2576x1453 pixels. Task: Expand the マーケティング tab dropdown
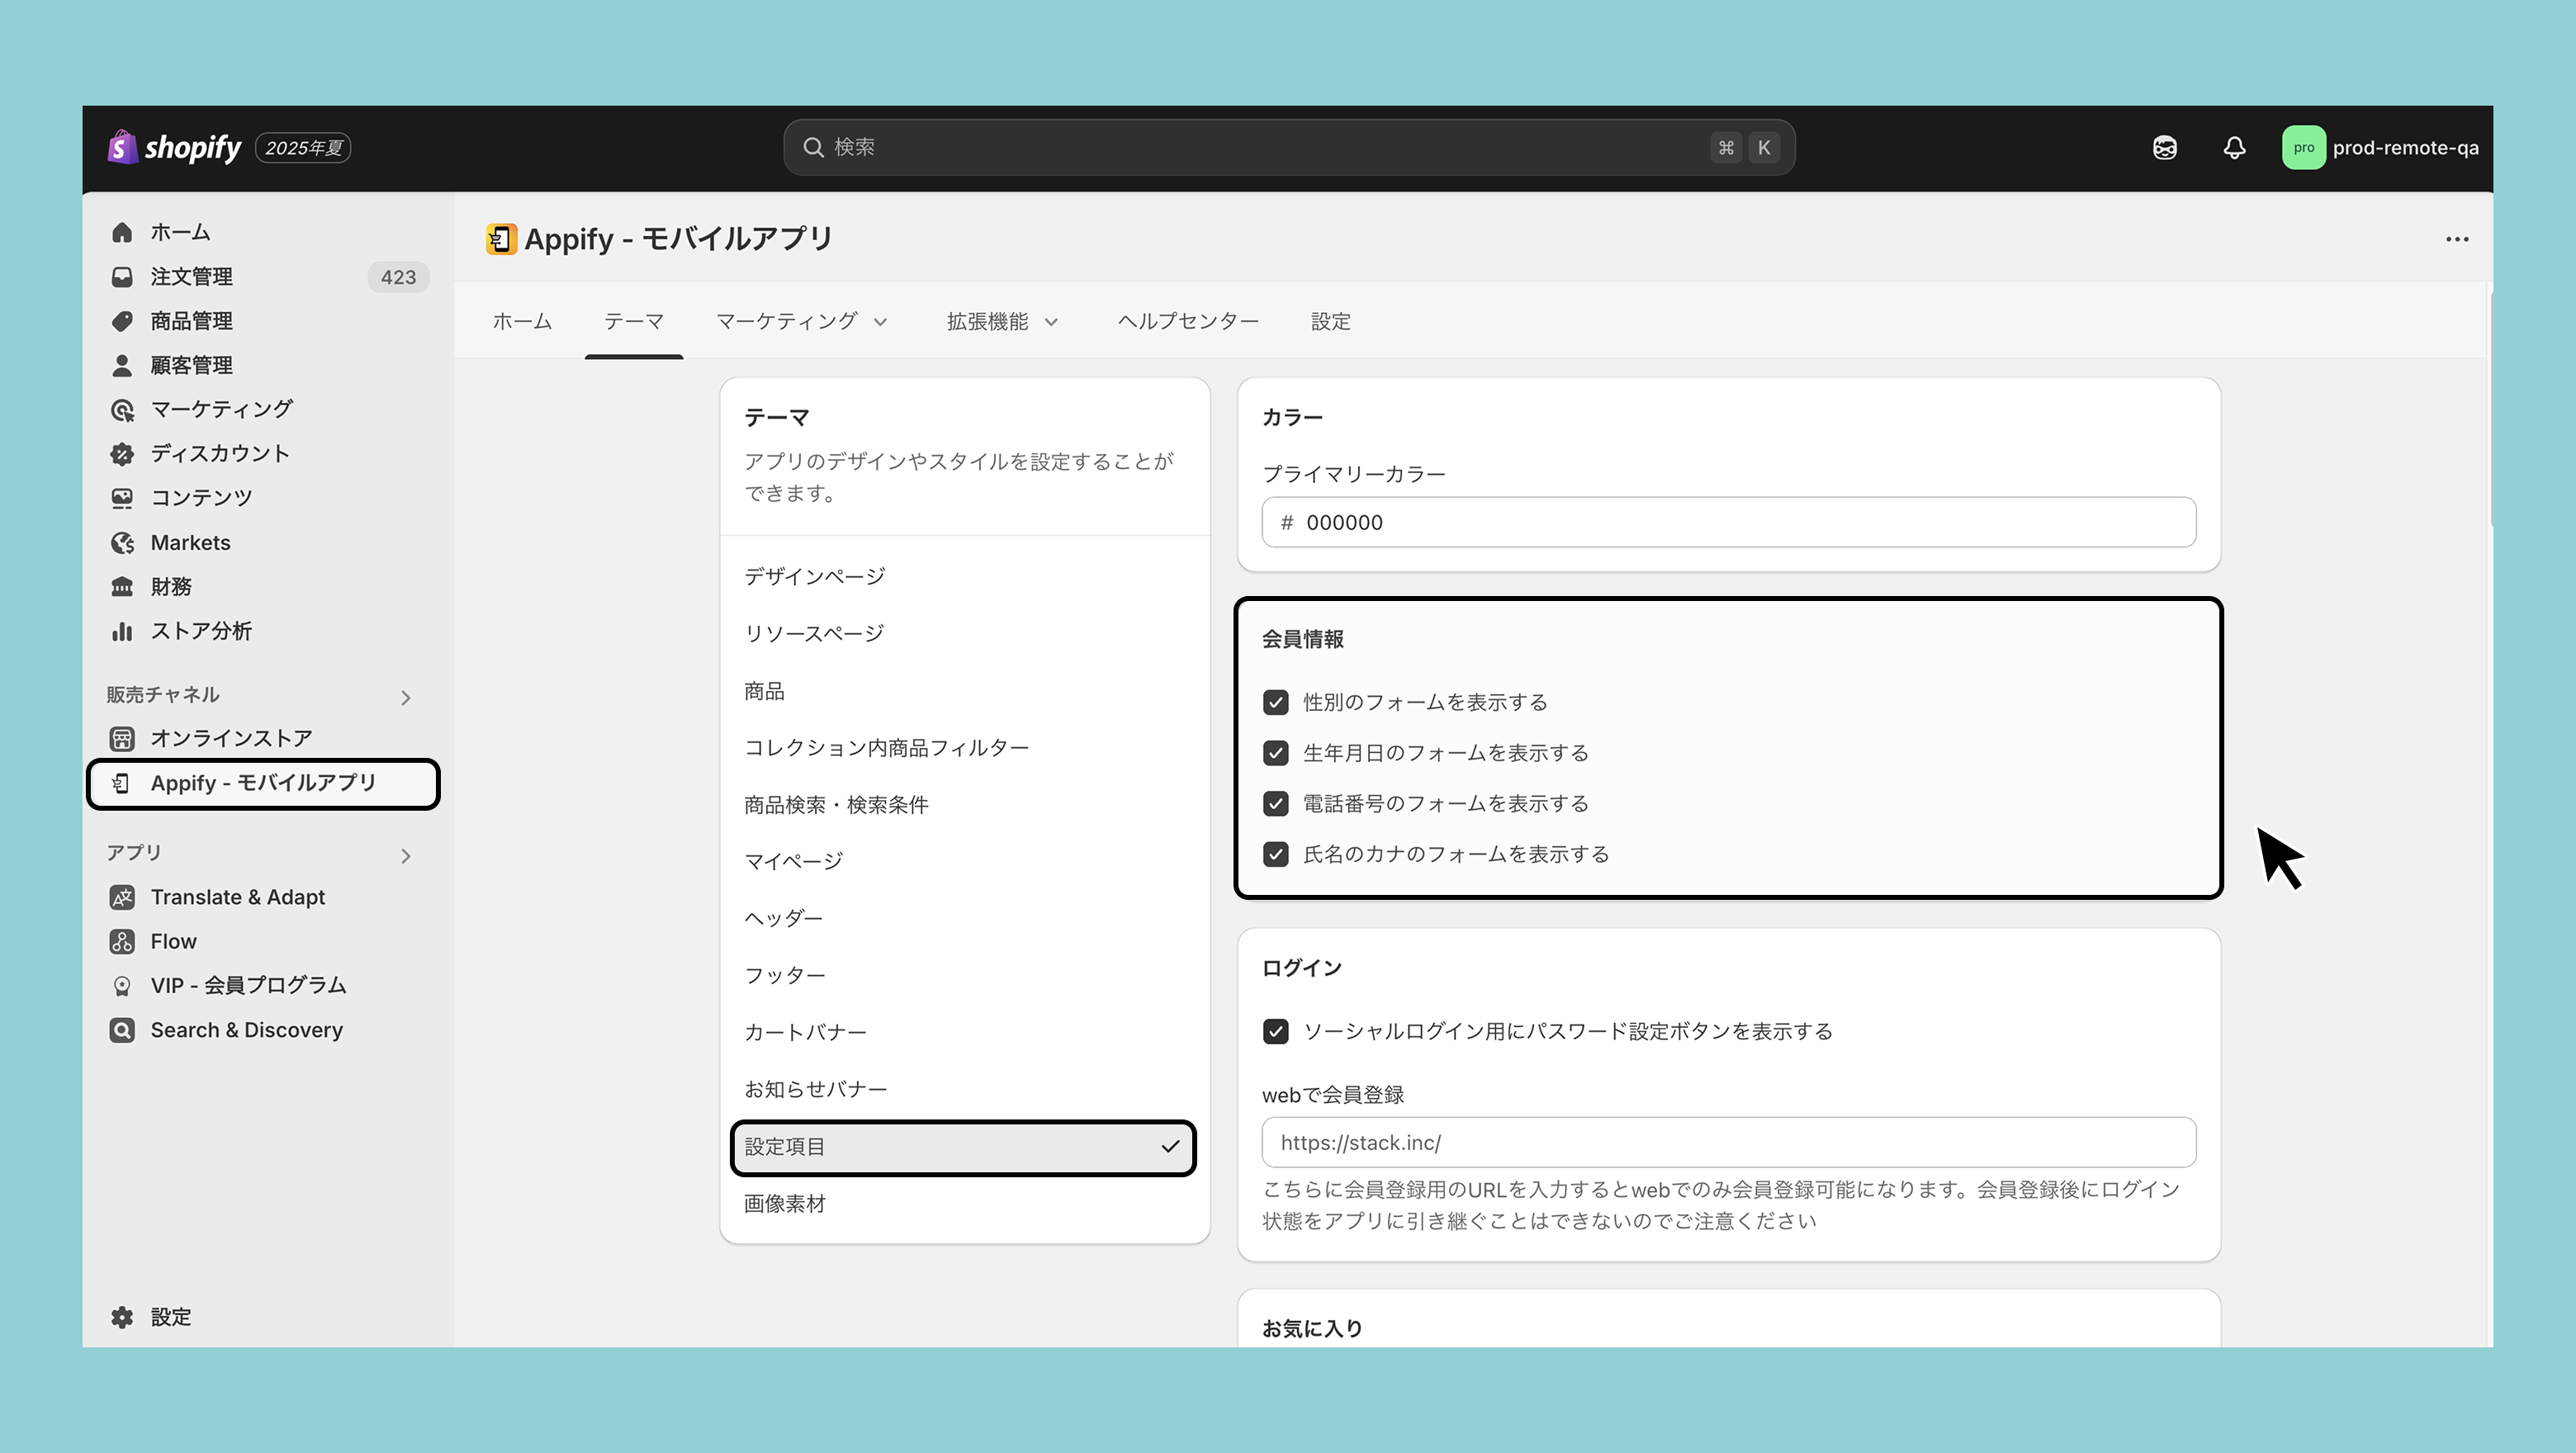801,321
